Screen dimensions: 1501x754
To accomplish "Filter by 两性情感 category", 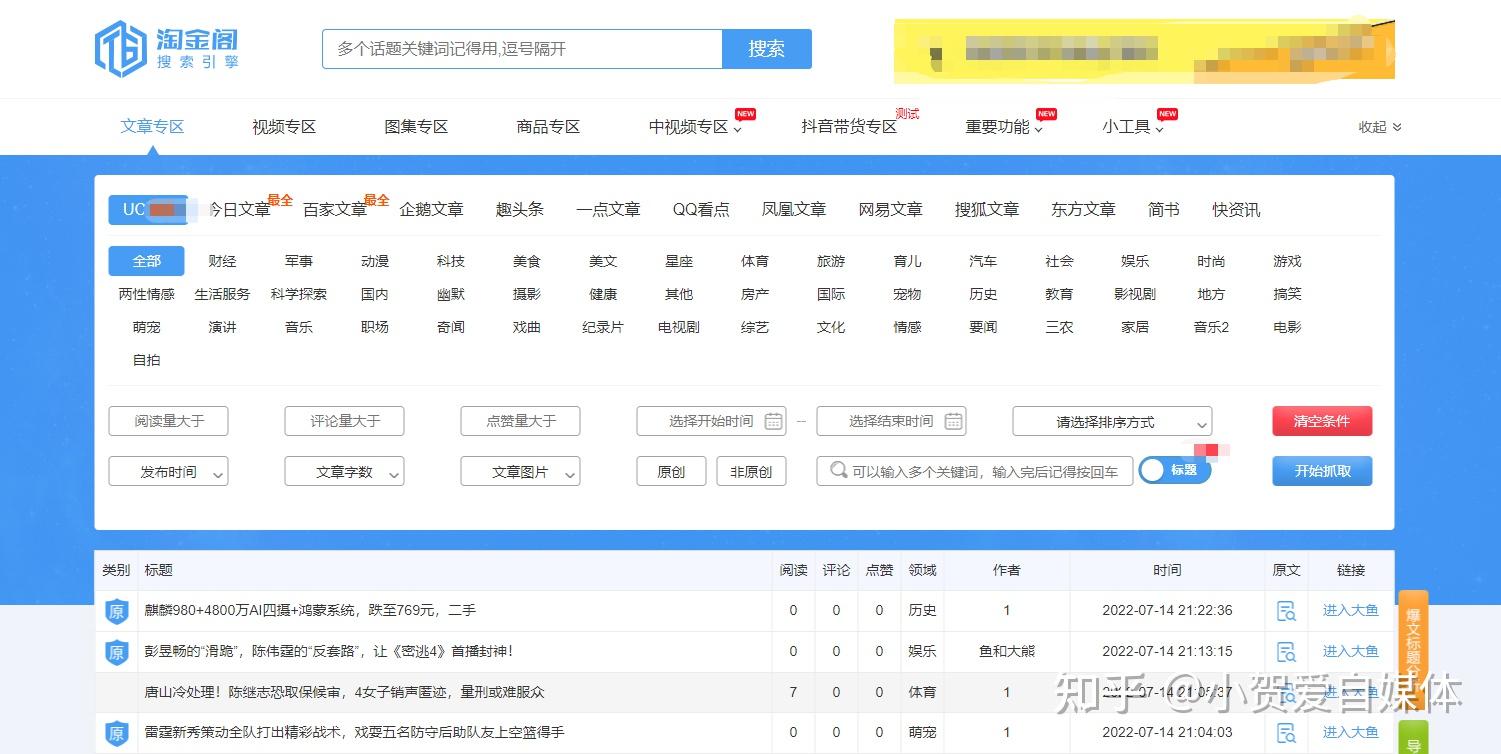I will pos(147,294).
